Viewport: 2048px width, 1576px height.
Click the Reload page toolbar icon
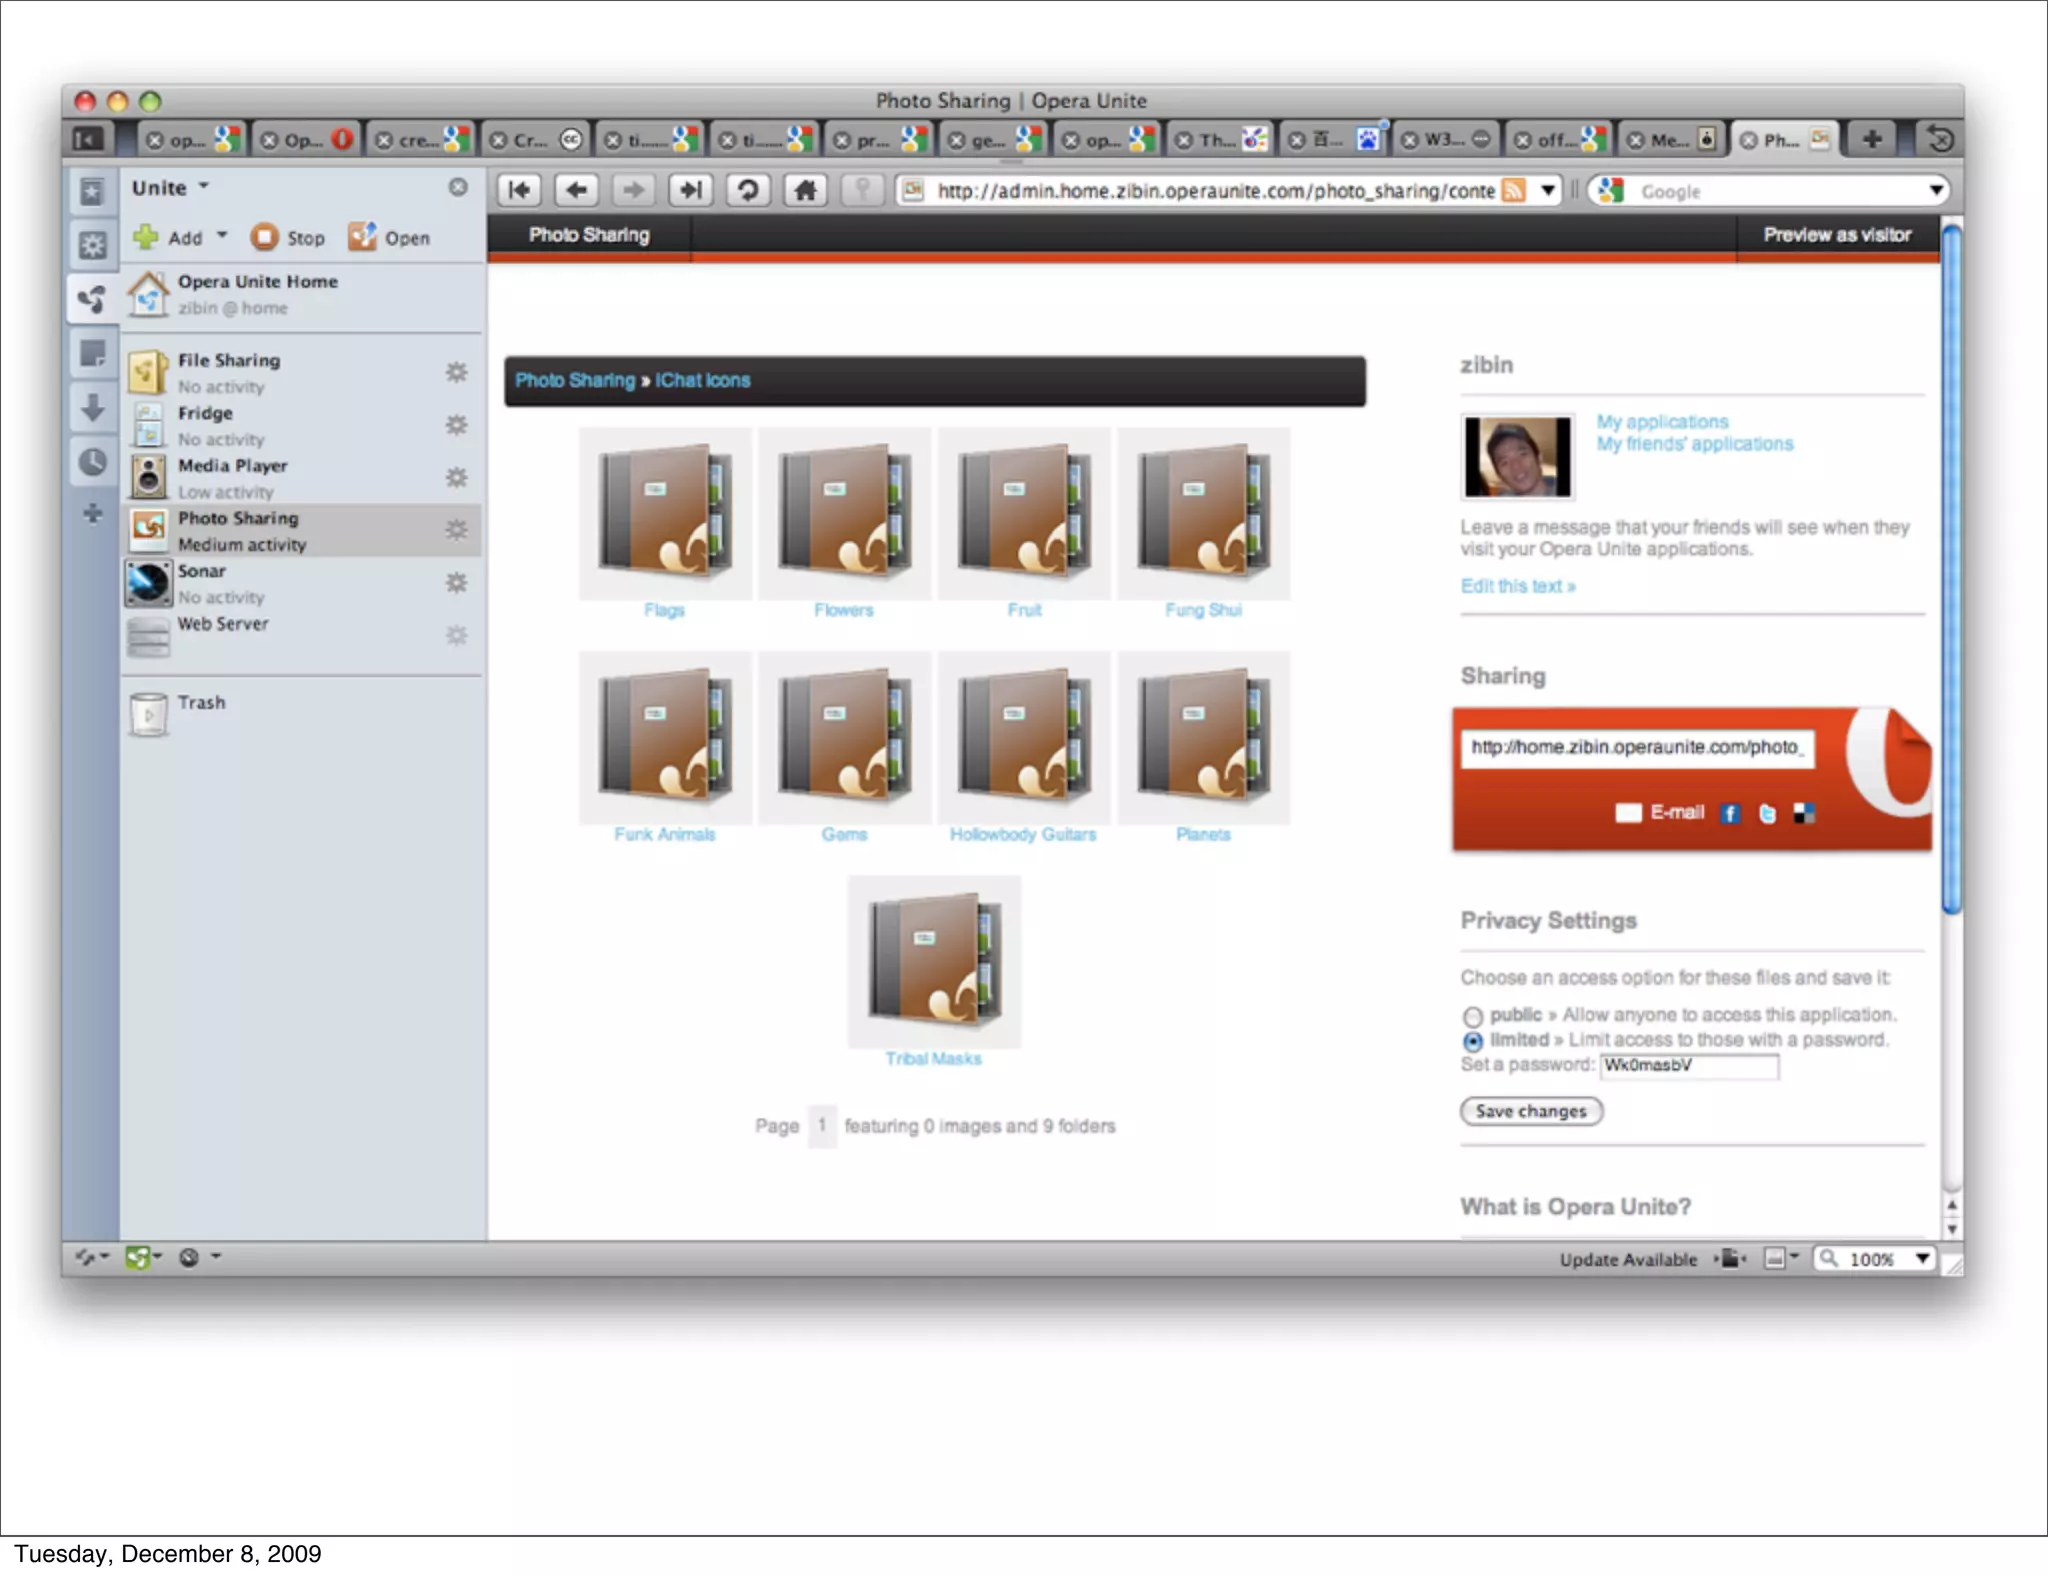[748, 190]
